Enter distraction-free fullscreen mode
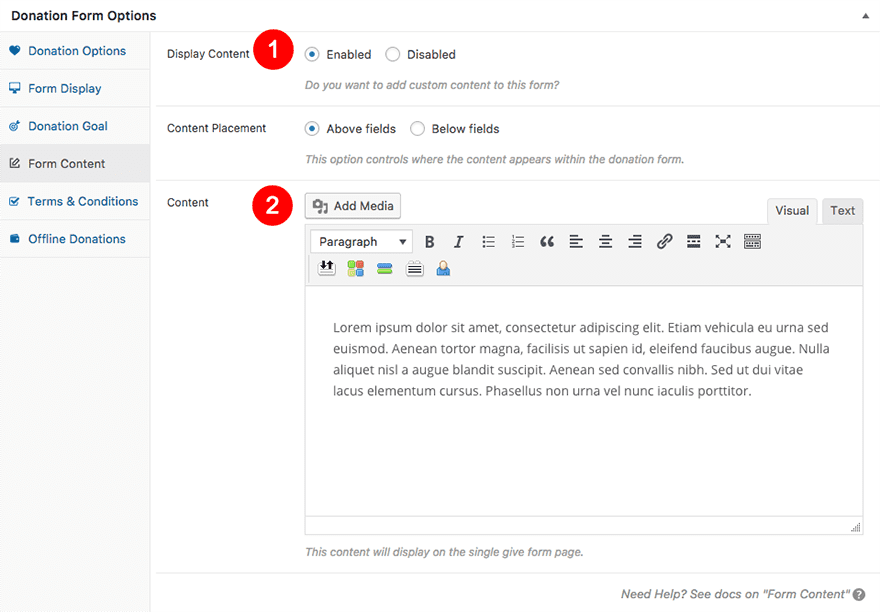 click(723, 242)
